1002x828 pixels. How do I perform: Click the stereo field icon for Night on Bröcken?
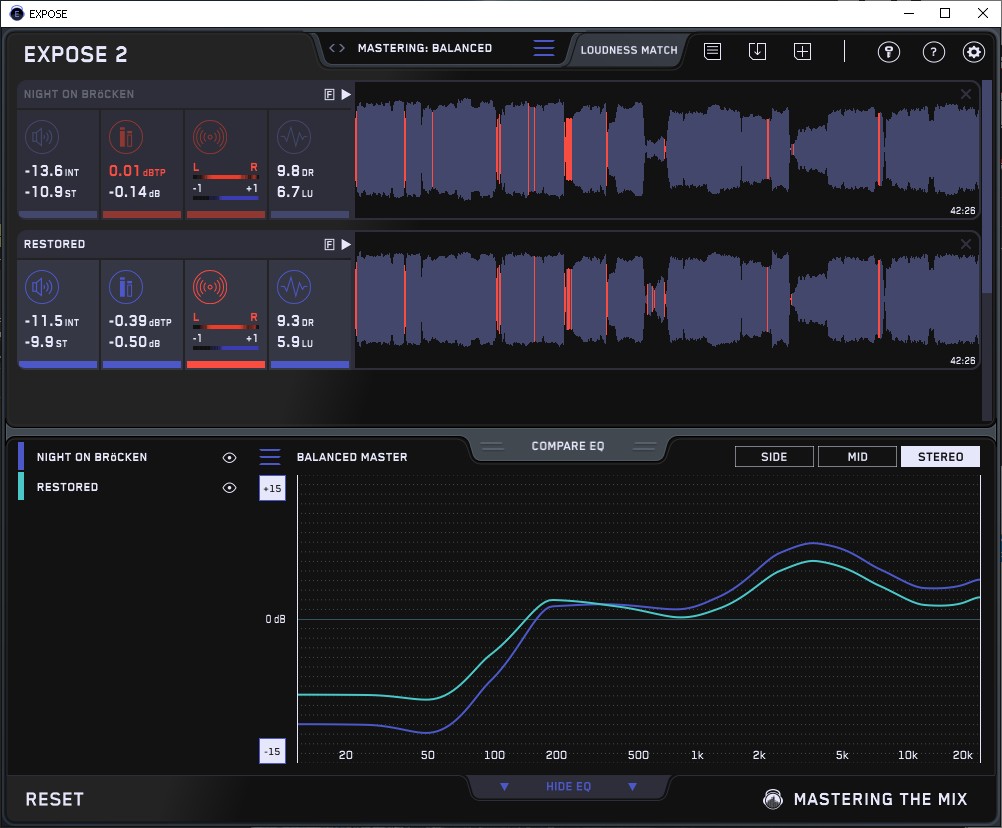coord(210,137)
